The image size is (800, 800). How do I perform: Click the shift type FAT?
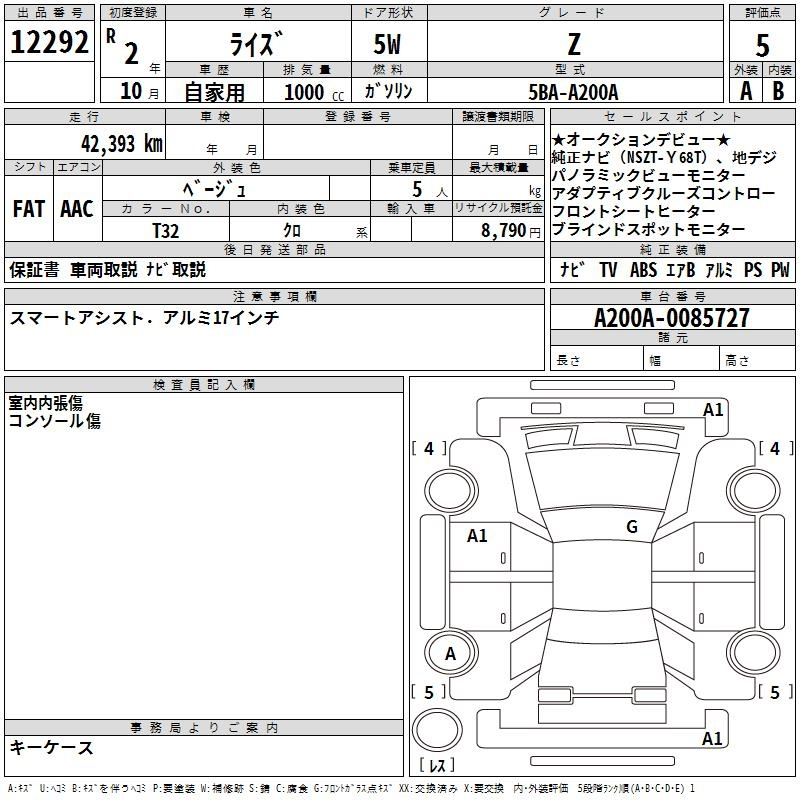click(x=29, y=209)
